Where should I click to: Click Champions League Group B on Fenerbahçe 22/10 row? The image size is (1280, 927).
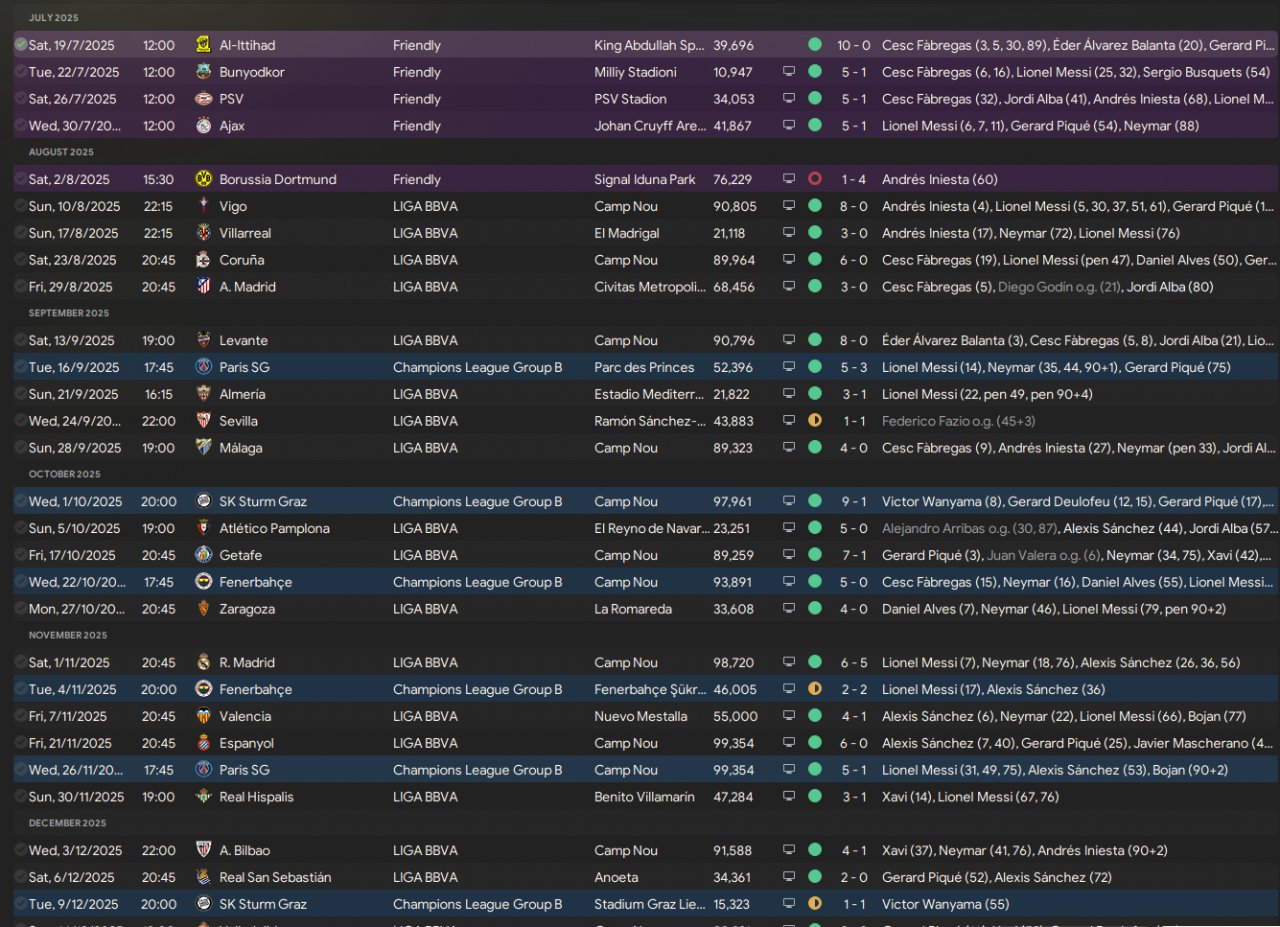pyautogui.click(x=477, y=582)
